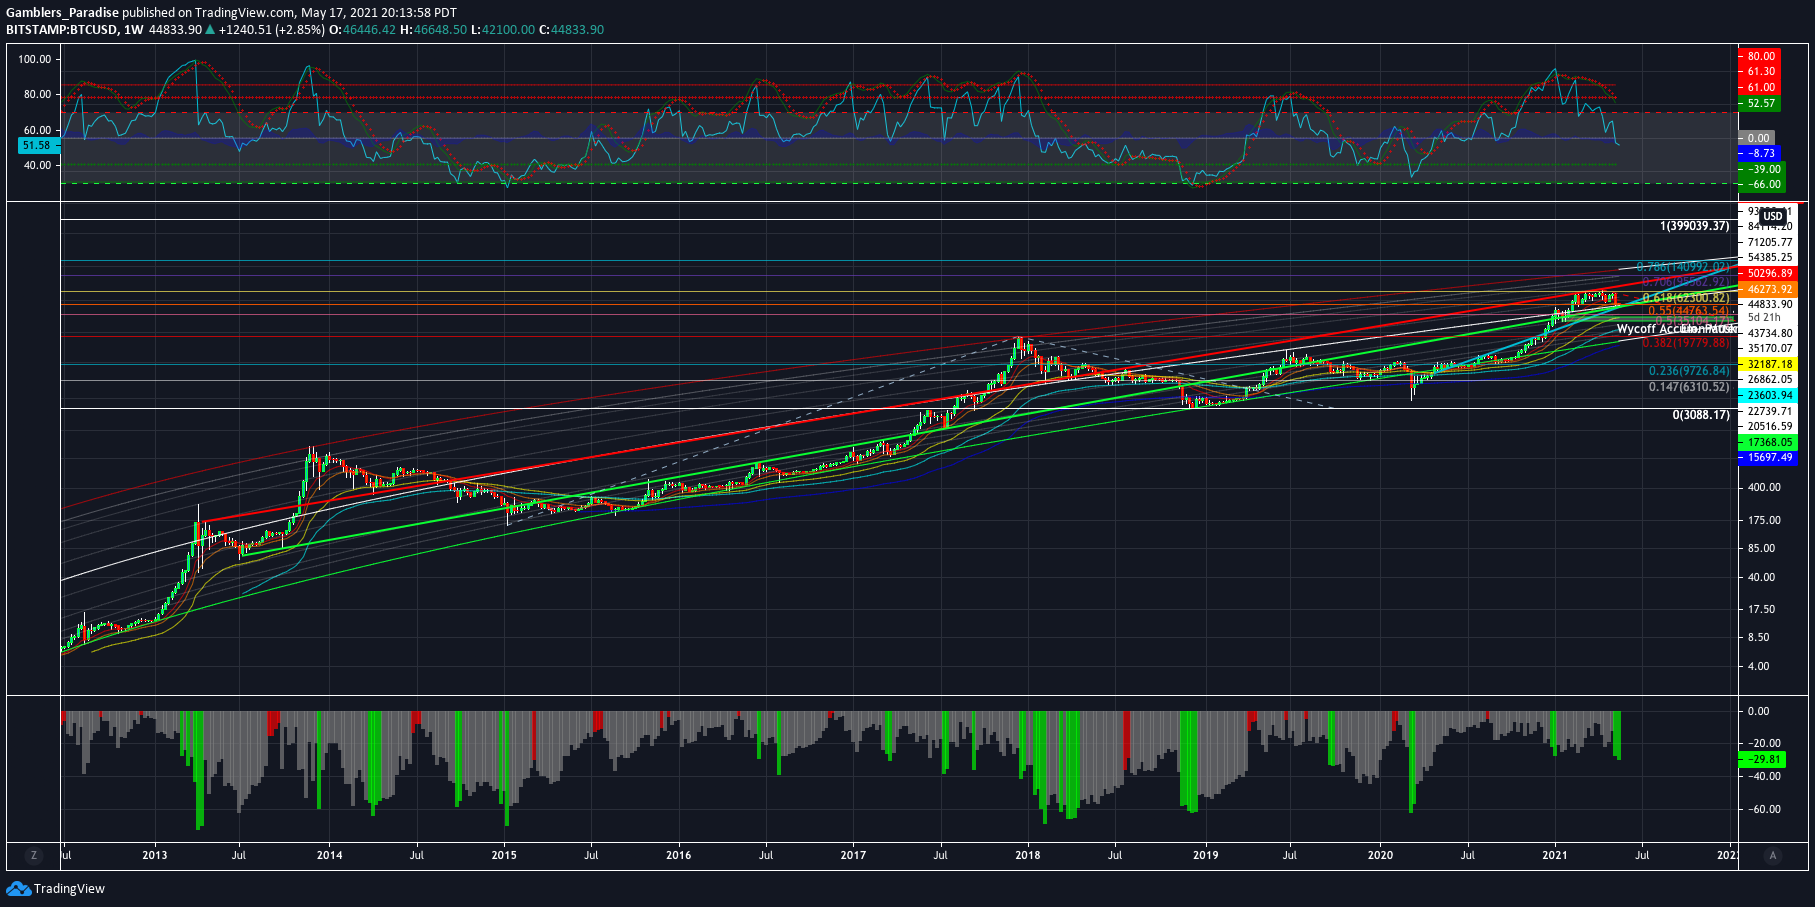Click the +1240.51 (+2.85%) change value

point(272,30)
